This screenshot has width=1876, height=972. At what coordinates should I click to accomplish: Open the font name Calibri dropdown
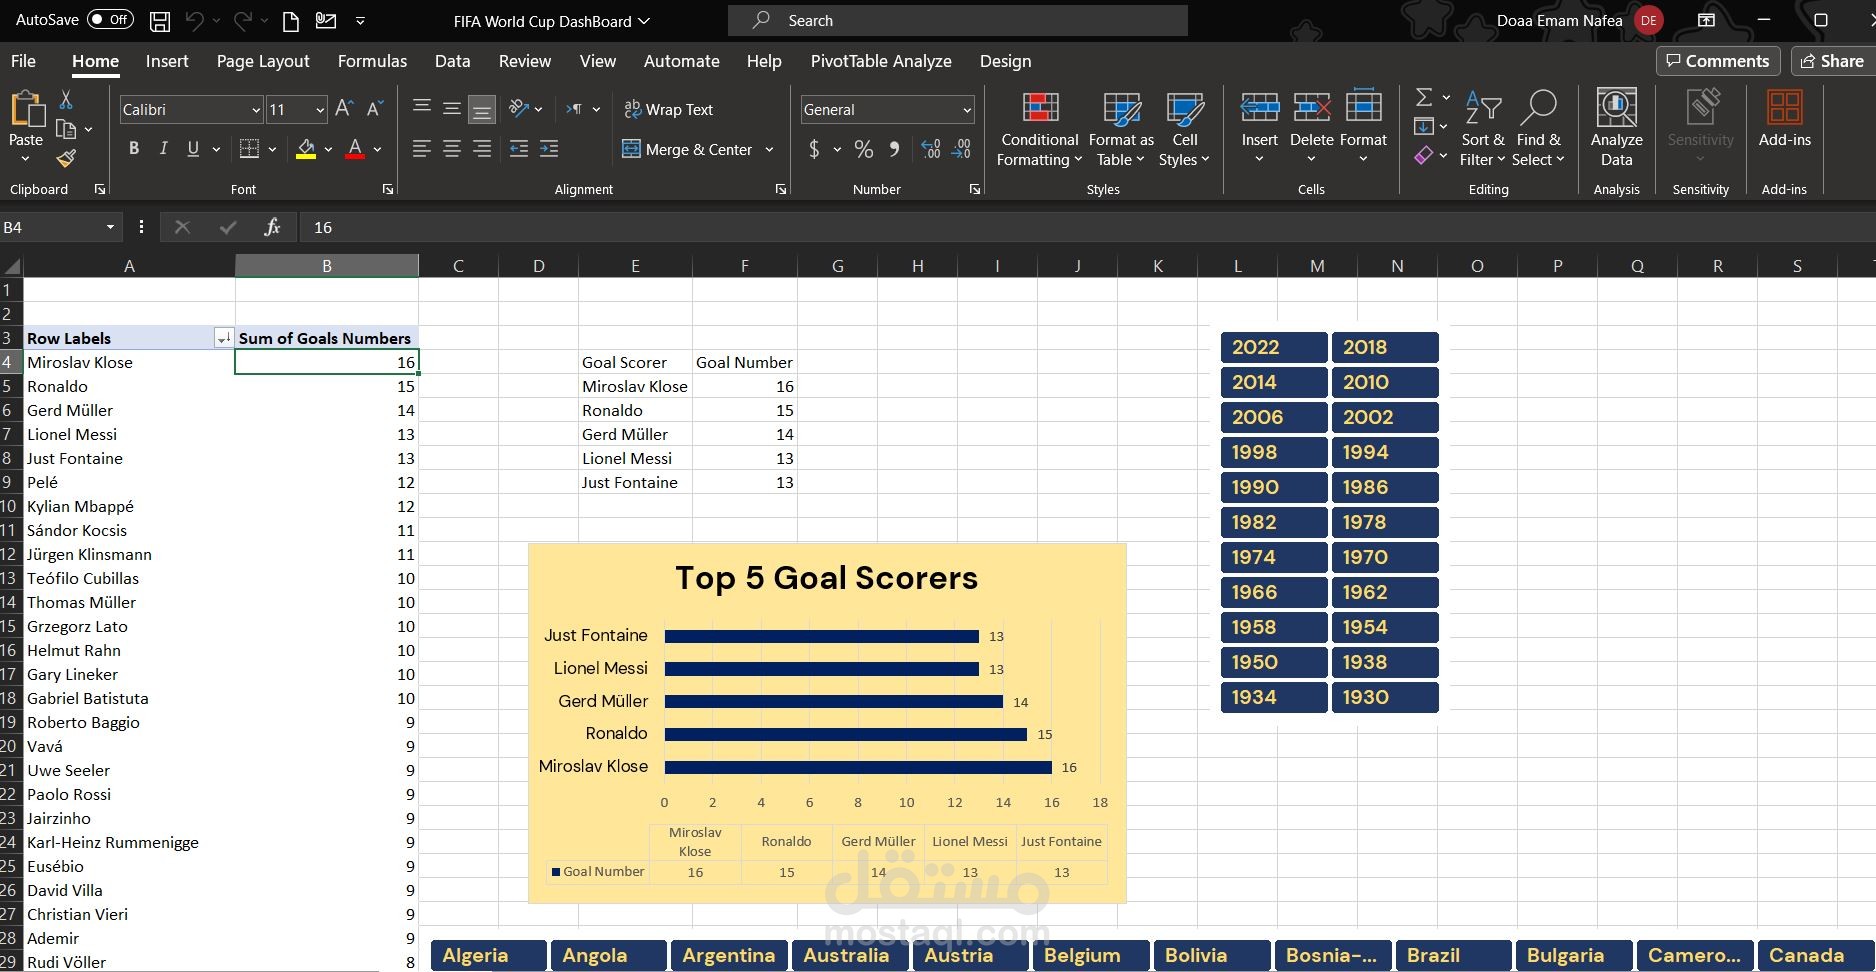point(255,110)
